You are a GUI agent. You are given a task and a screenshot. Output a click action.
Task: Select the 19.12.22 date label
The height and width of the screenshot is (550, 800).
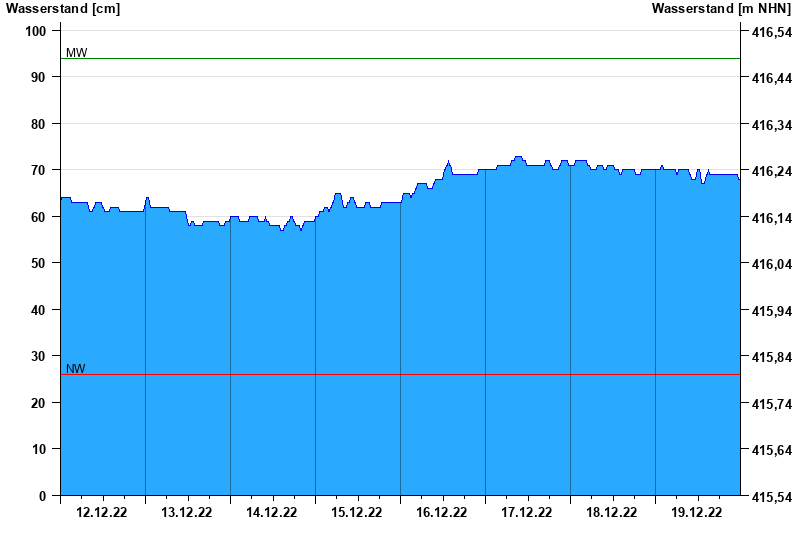click(696, 512)
